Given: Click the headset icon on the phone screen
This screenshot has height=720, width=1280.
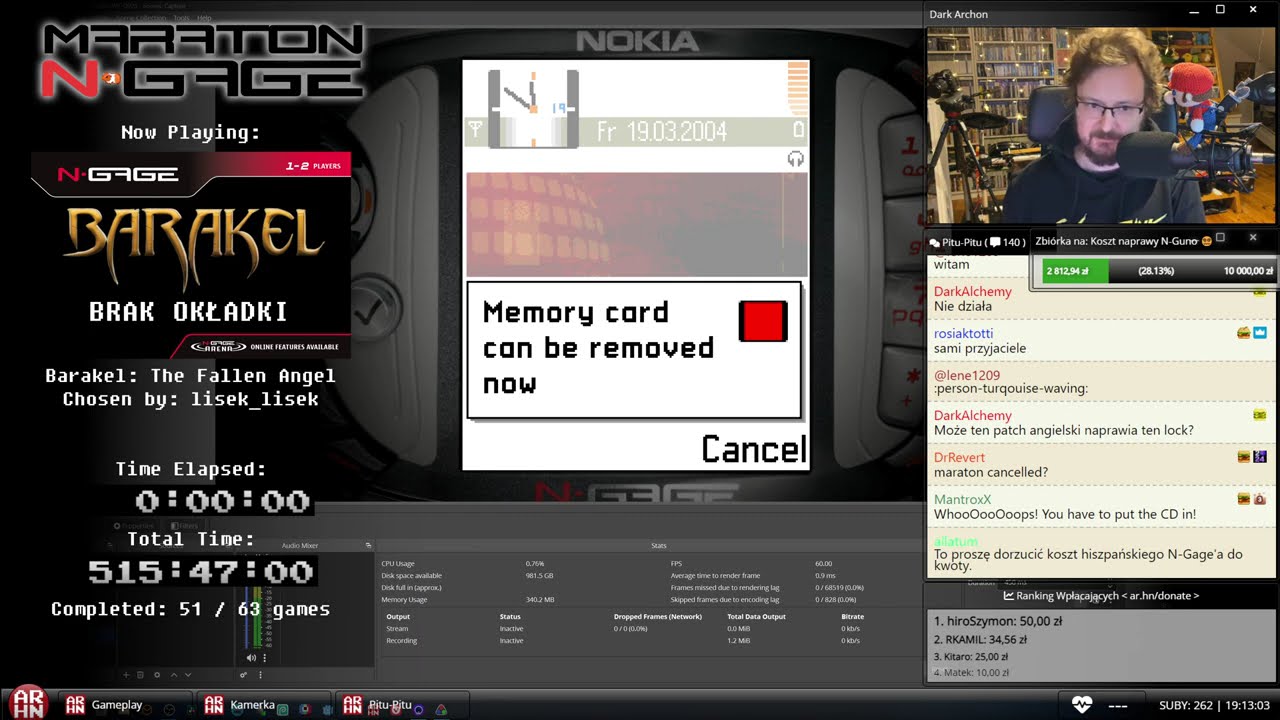Looking at the screenshot, I should (796, 159).
